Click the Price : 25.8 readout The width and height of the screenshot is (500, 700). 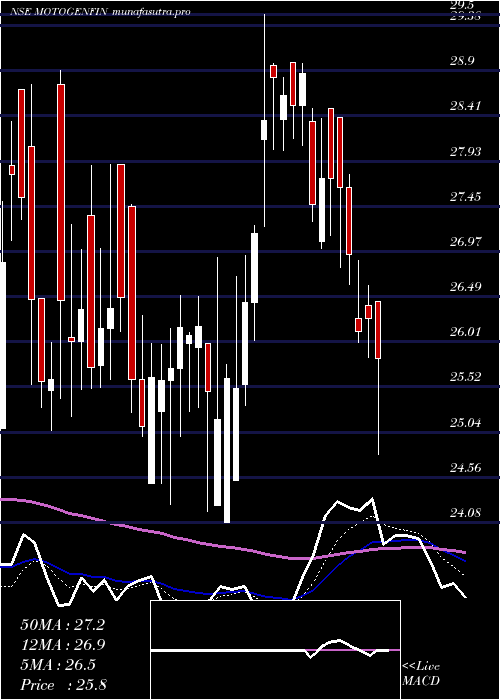pos(63,684)
